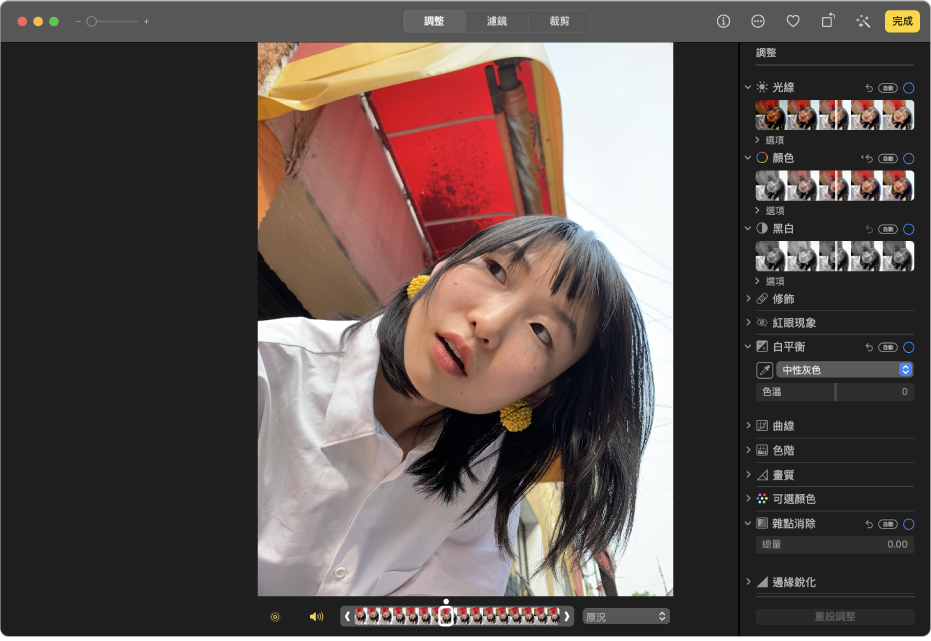Mute the Live Photo sound speaker icon
931x641 pixels.
tap(316, 617)
